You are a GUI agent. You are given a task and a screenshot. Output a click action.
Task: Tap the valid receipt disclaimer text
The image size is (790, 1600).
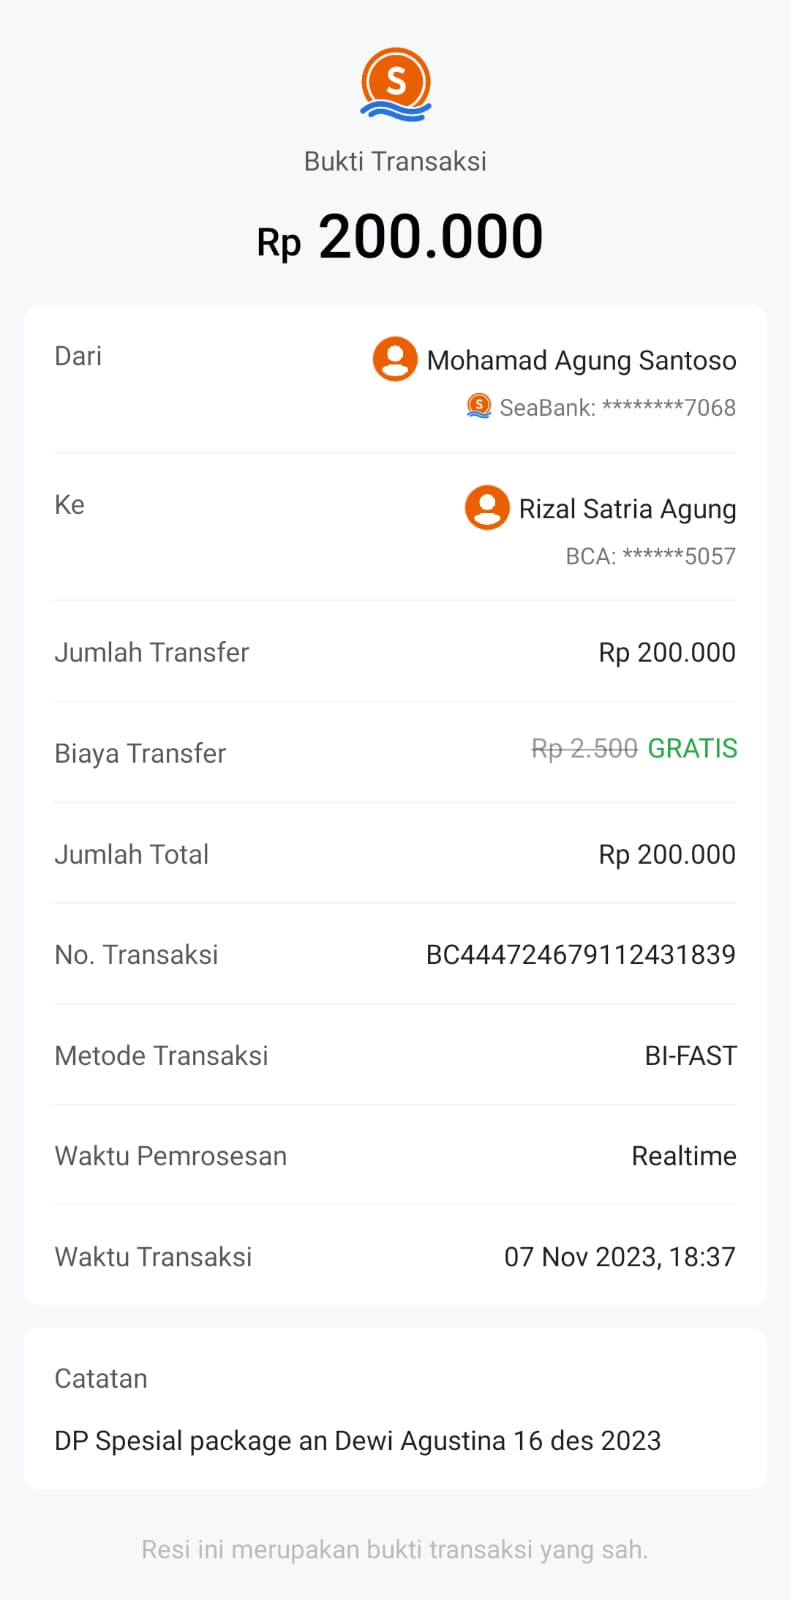click(x=395, y=1549)
